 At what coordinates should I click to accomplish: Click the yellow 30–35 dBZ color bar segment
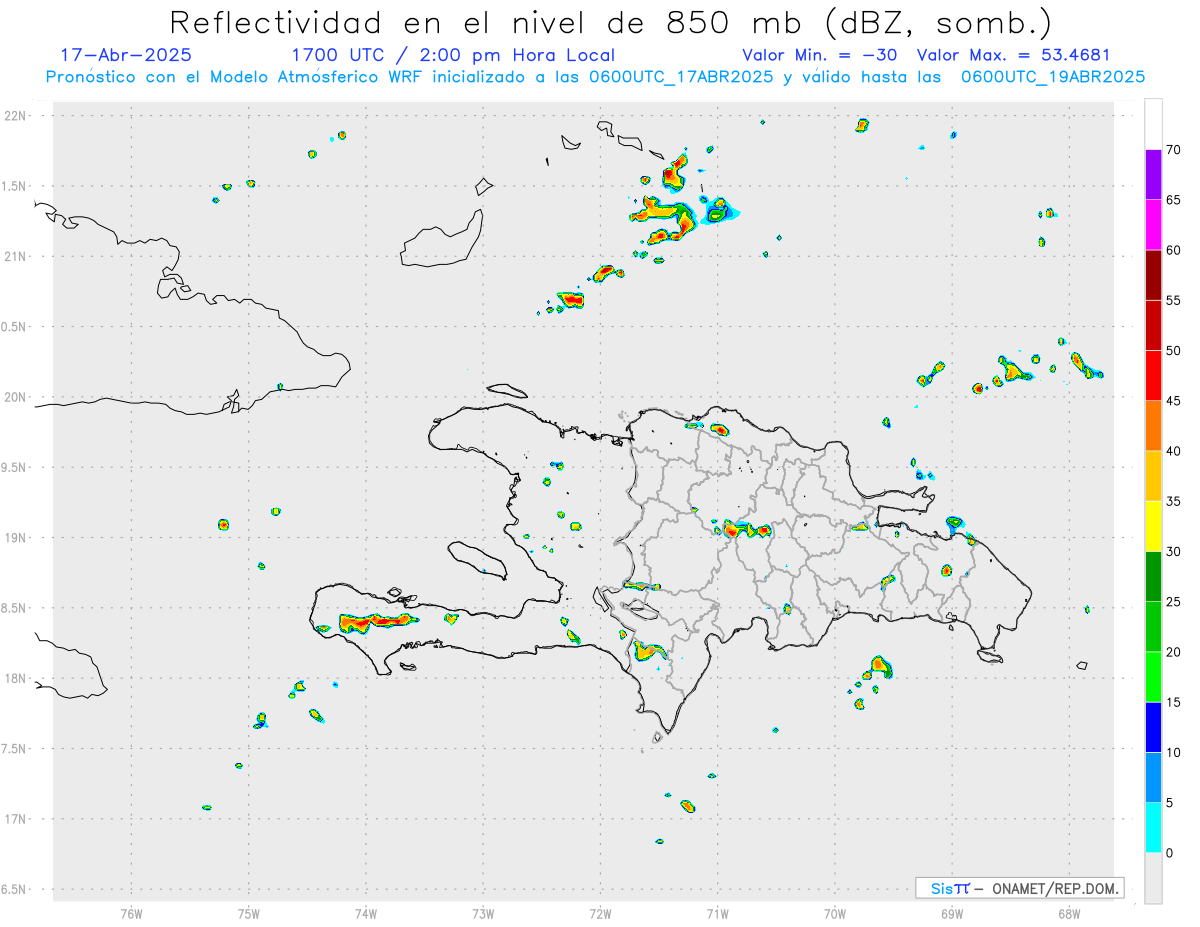coord(1153,526)
